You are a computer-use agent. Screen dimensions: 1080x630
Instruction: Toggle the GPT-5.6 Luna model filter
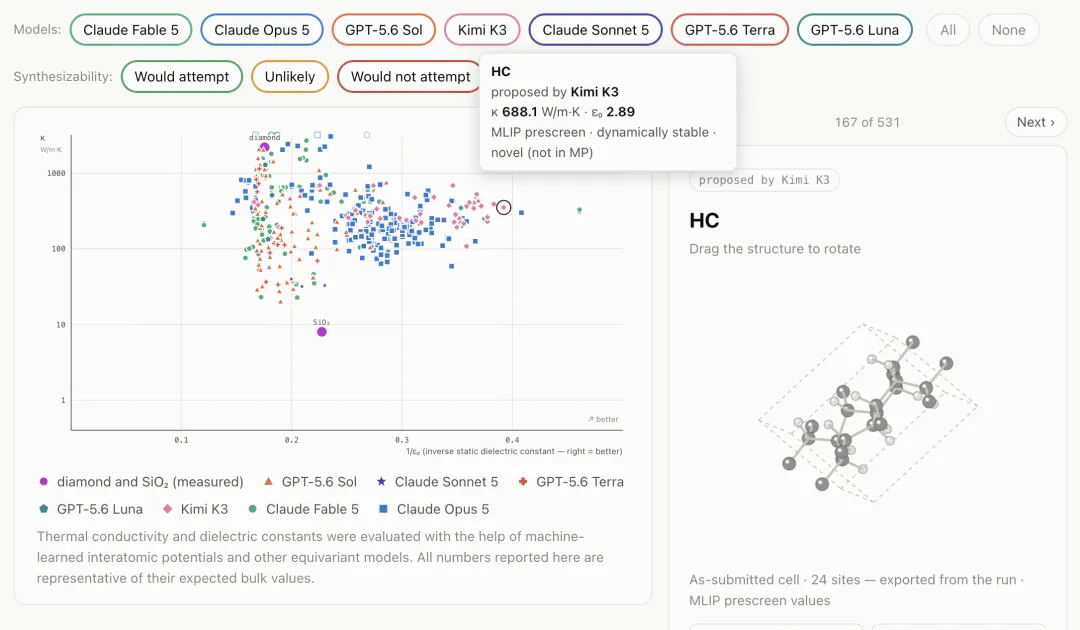[855, 30]
